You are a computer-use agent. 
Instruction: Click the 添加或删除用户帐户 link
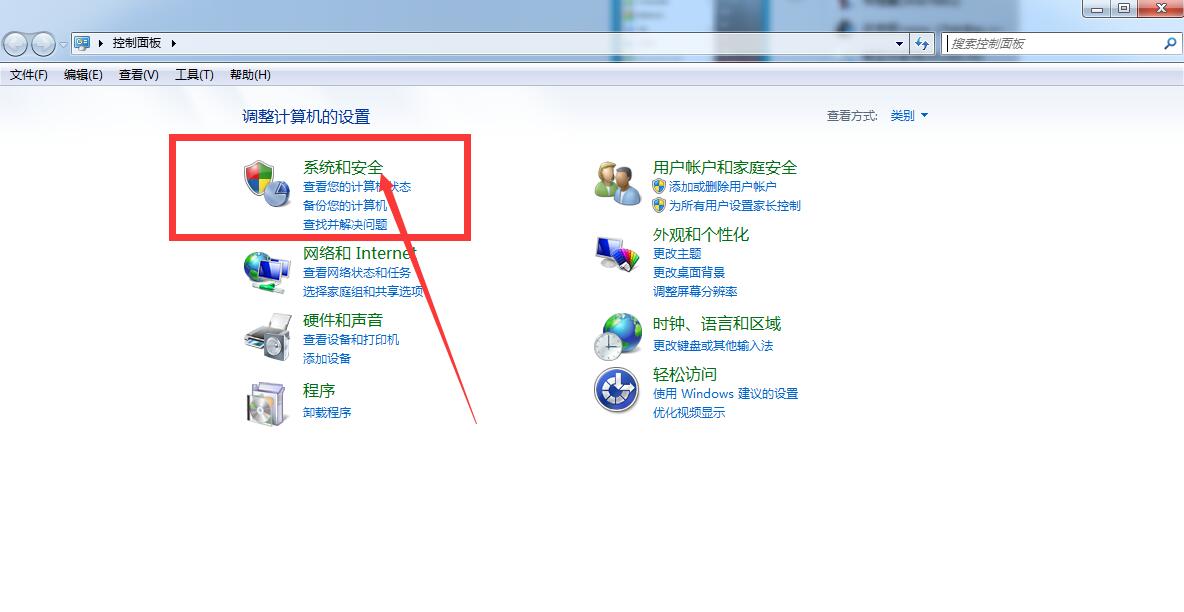(x=723, y=187)
